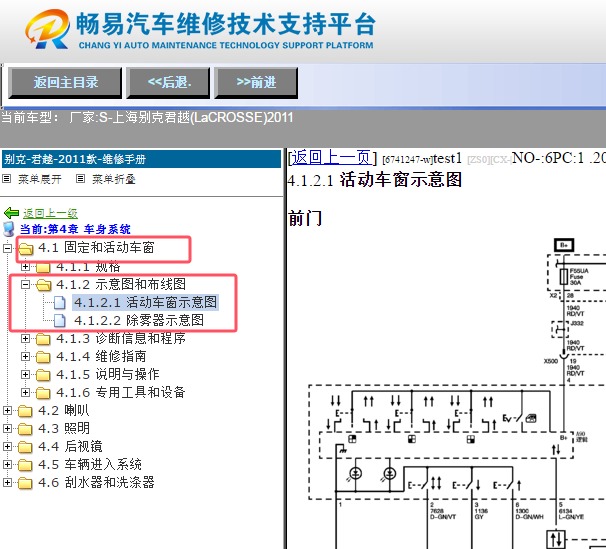The width and height of the screenshot is (606, 549).
Task: Expand the 4.2 喇叭 node
Action: tap(7, 411)
